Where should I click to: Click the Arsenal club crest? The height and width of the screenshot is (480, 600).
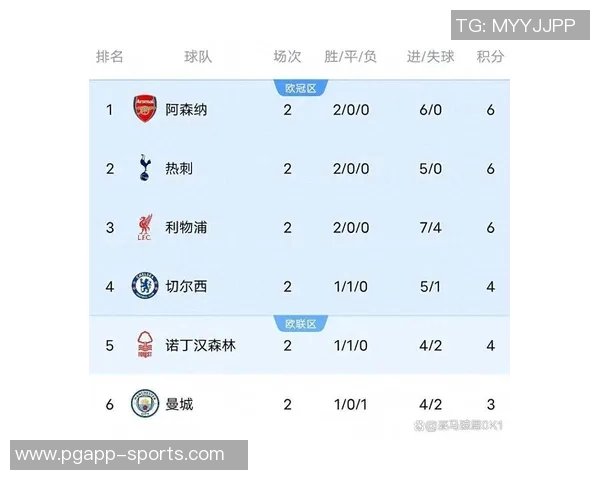pyautogui.click(x=145, y=109)
